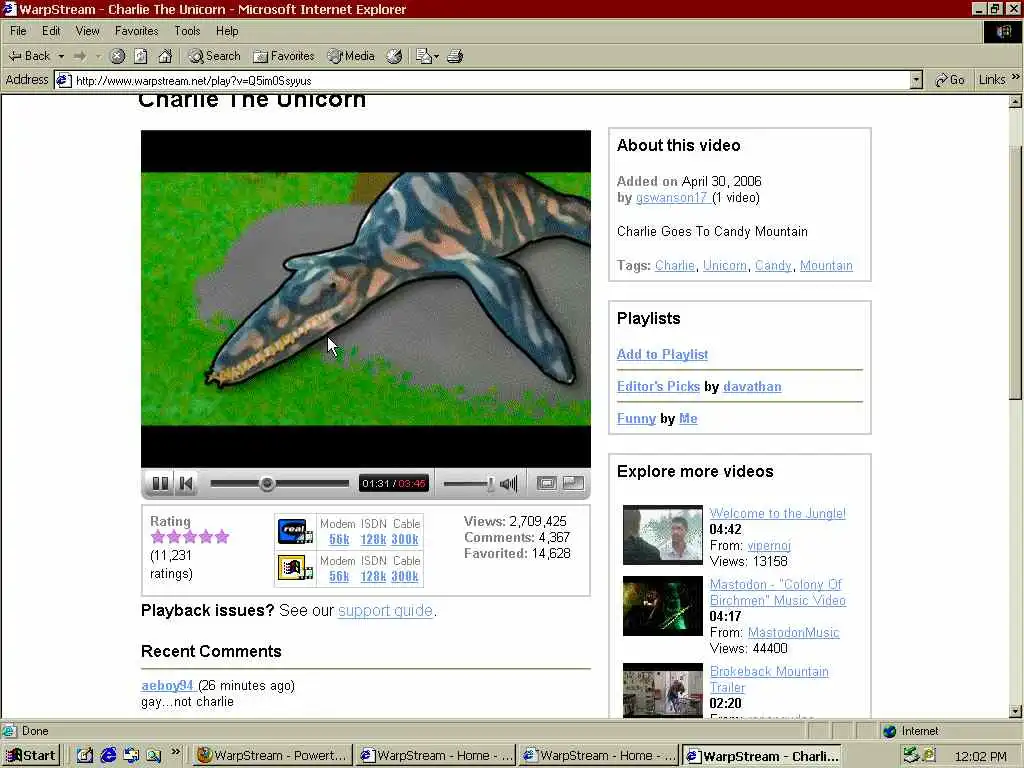The height and width of the screenshot is (768, 1024).
Task: Click the video seek slider handle
Action: (x=266, y=484)
